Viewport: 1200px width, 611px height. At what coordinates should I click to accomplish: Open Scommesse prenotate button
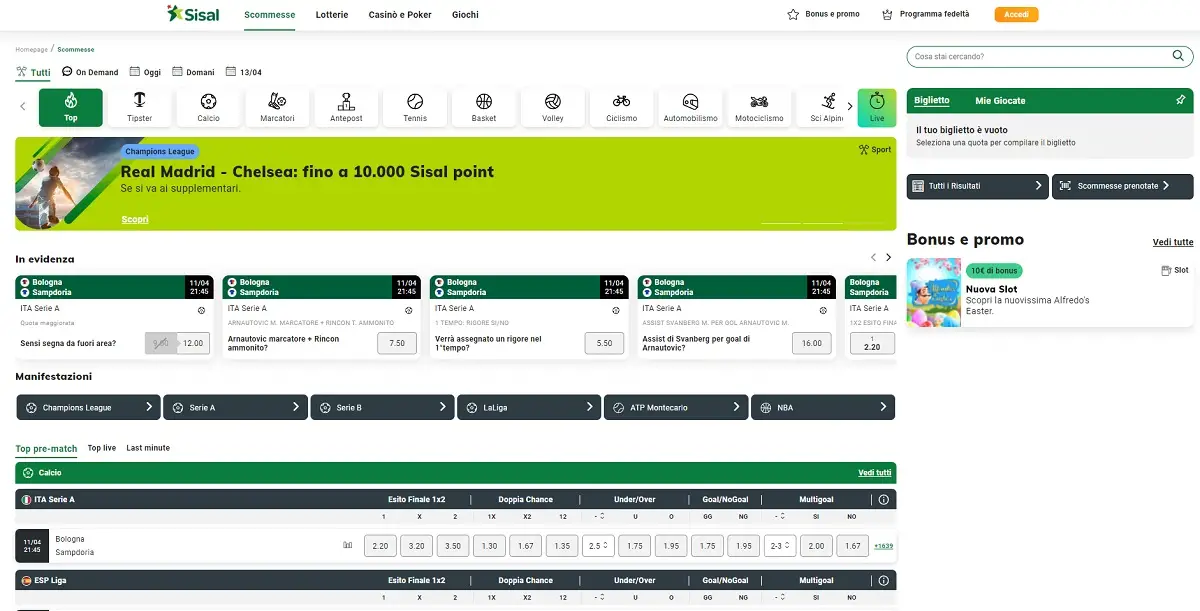coord(1122,186)
